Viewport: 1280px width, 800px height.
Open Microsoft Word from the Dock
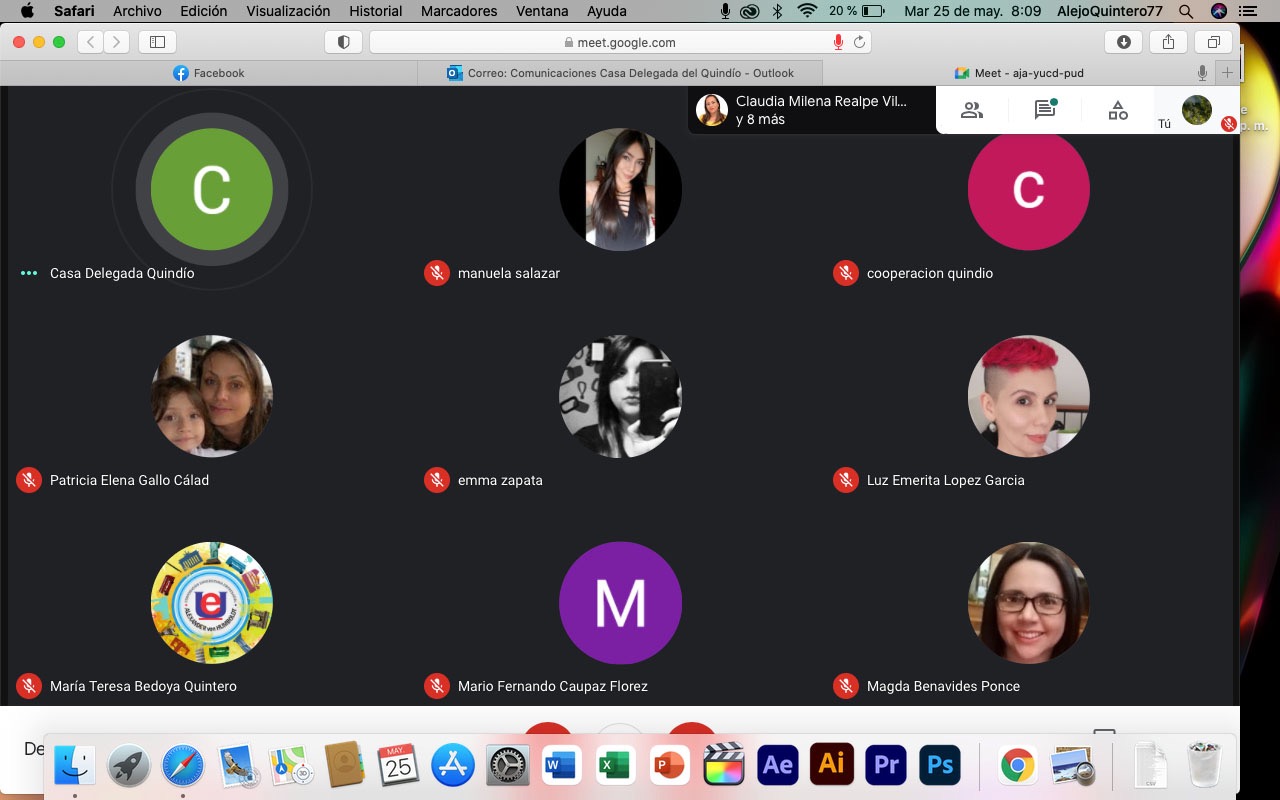(561, 766)
